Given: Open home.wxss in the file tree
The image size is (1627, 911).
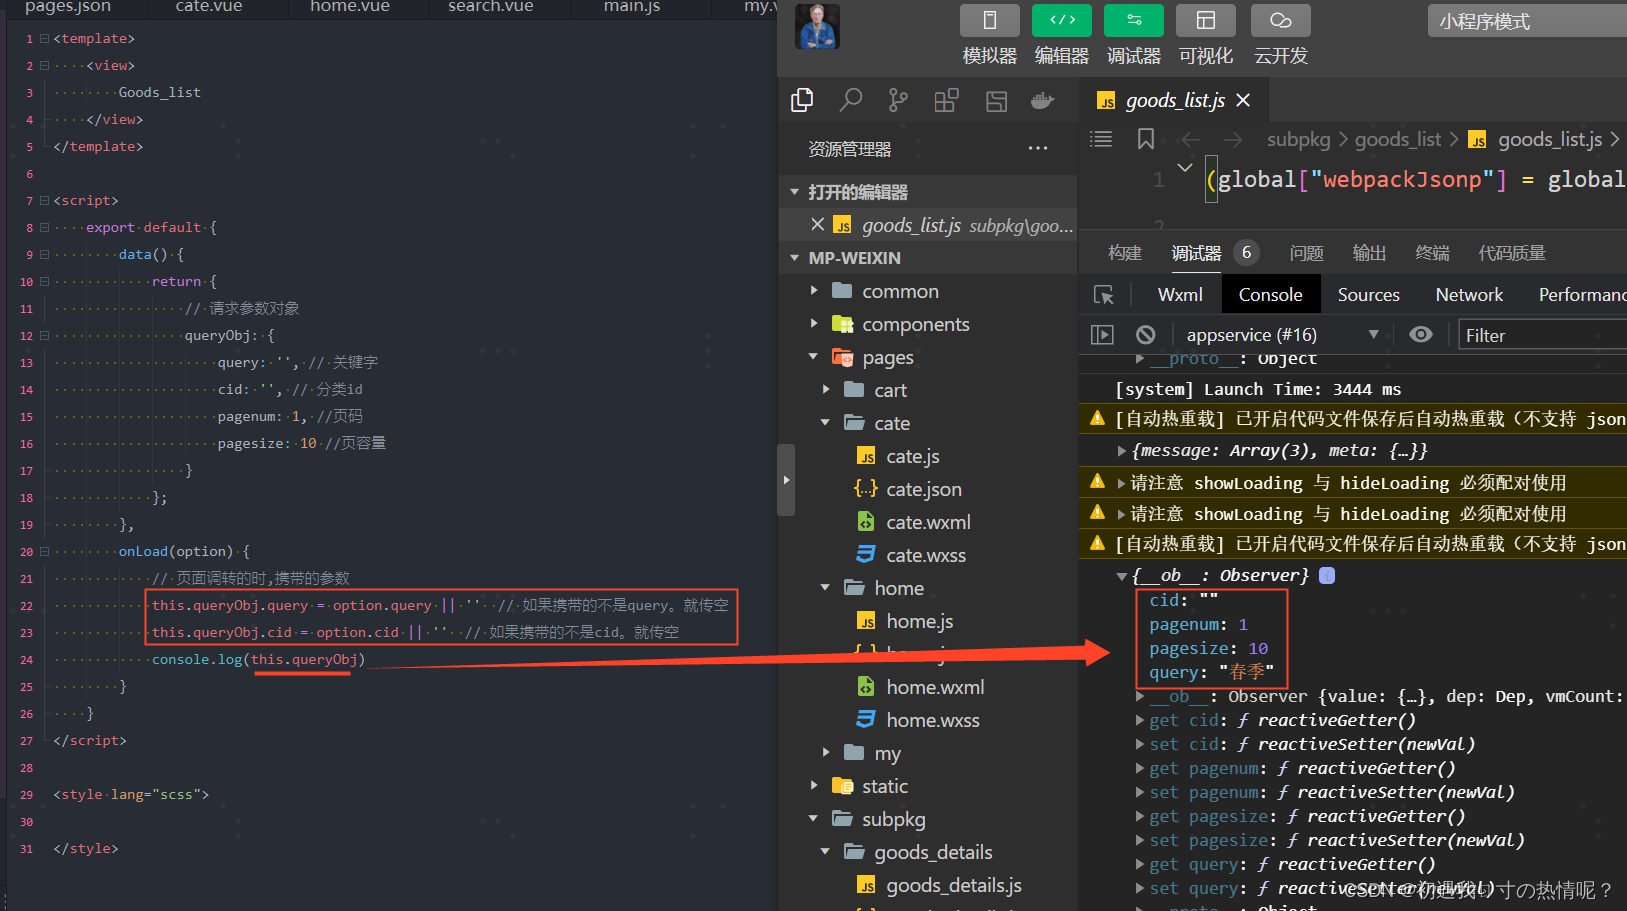Looking at the screenshot, I should 932,720.
